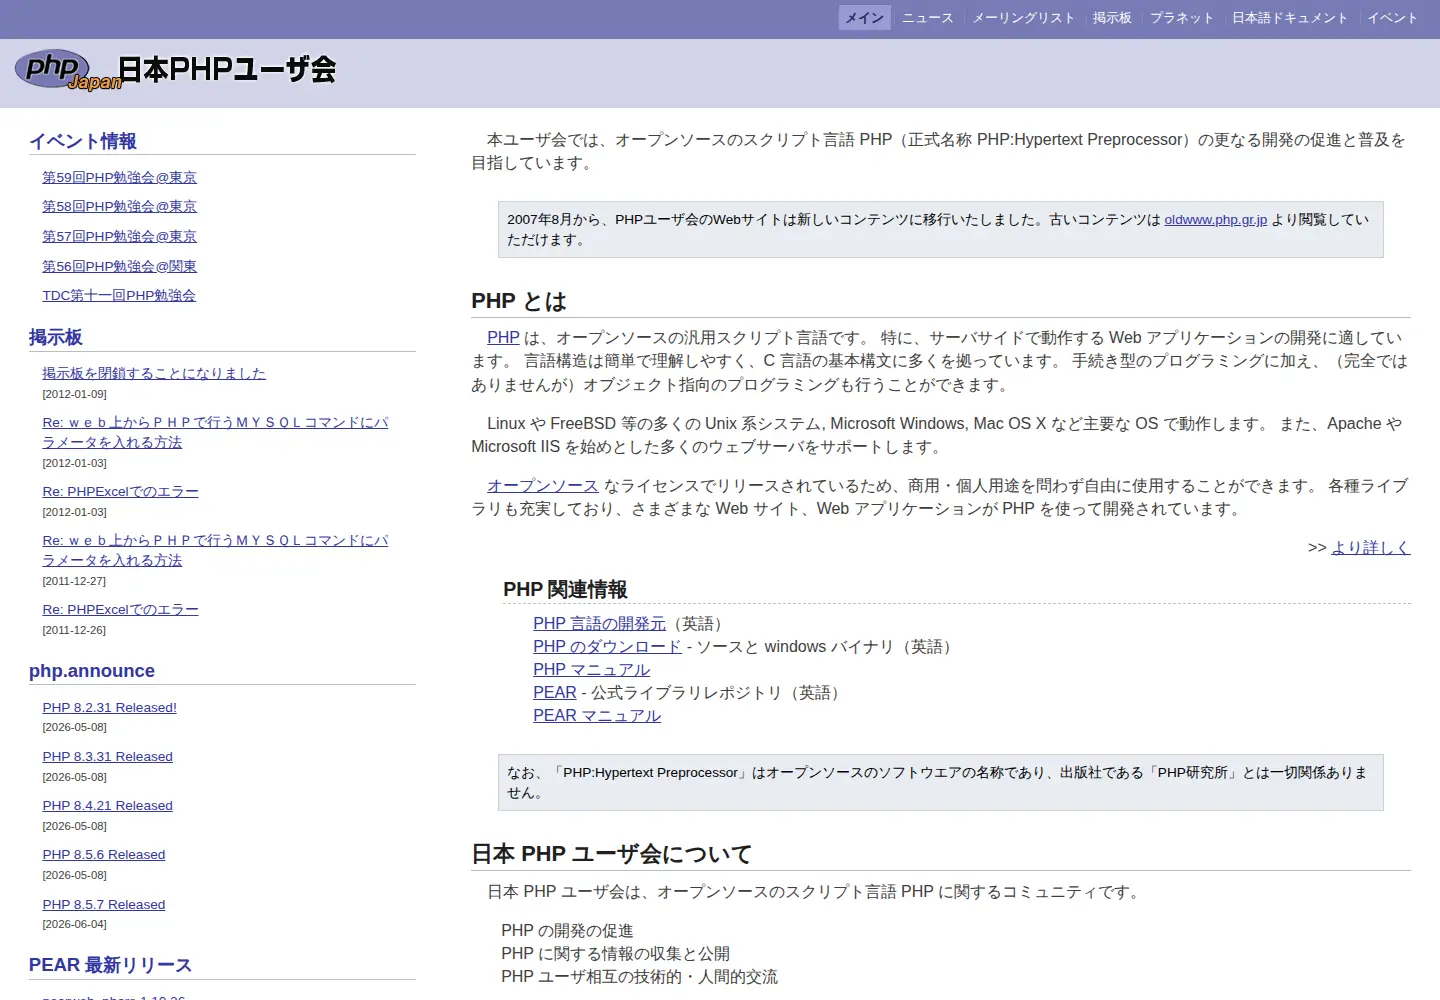This screenshot has height=1000, width=1440.
Task: Open PHP 8.5.7 Released announcement
Action: [103, 904]
